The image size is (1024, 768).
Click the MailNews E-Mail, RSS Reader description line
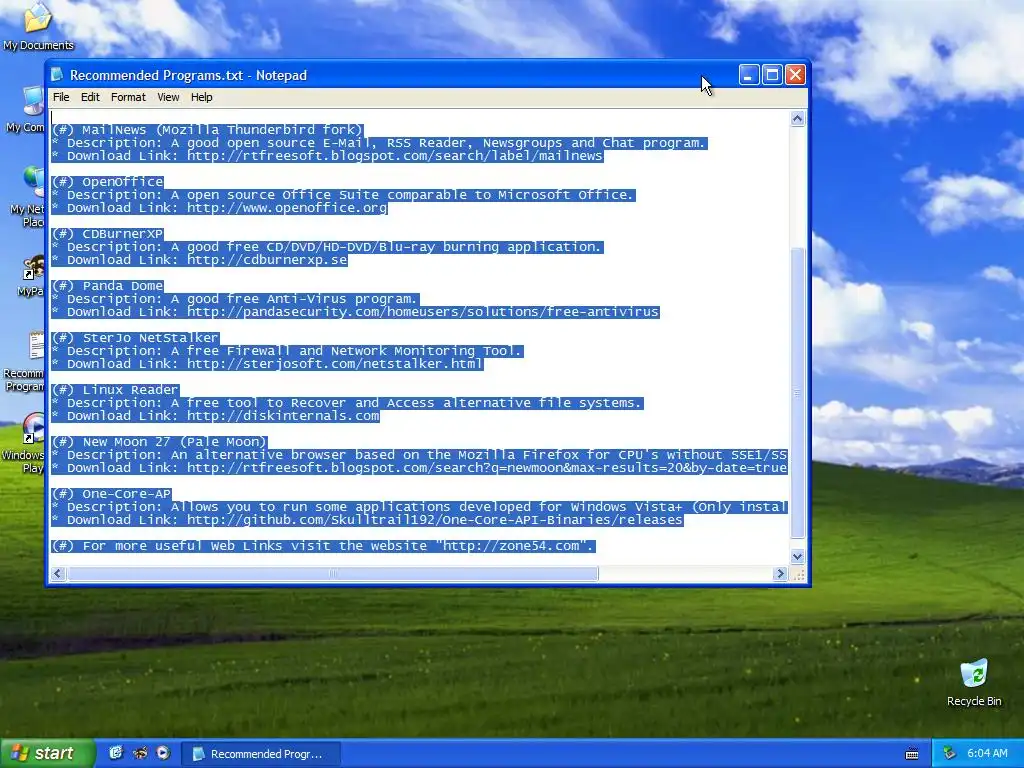(379, 143)
